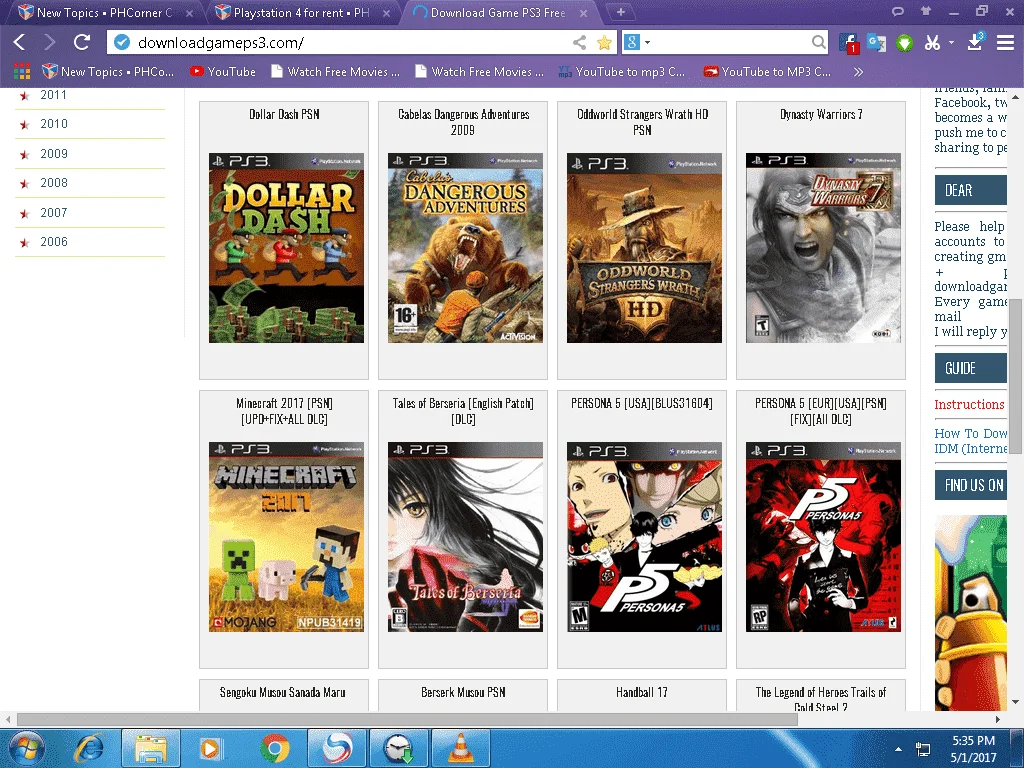The width and height of the screenshot is (1024, 768).
Task: Click Berserk Musou PSN title
Action: tap(463, 692)
